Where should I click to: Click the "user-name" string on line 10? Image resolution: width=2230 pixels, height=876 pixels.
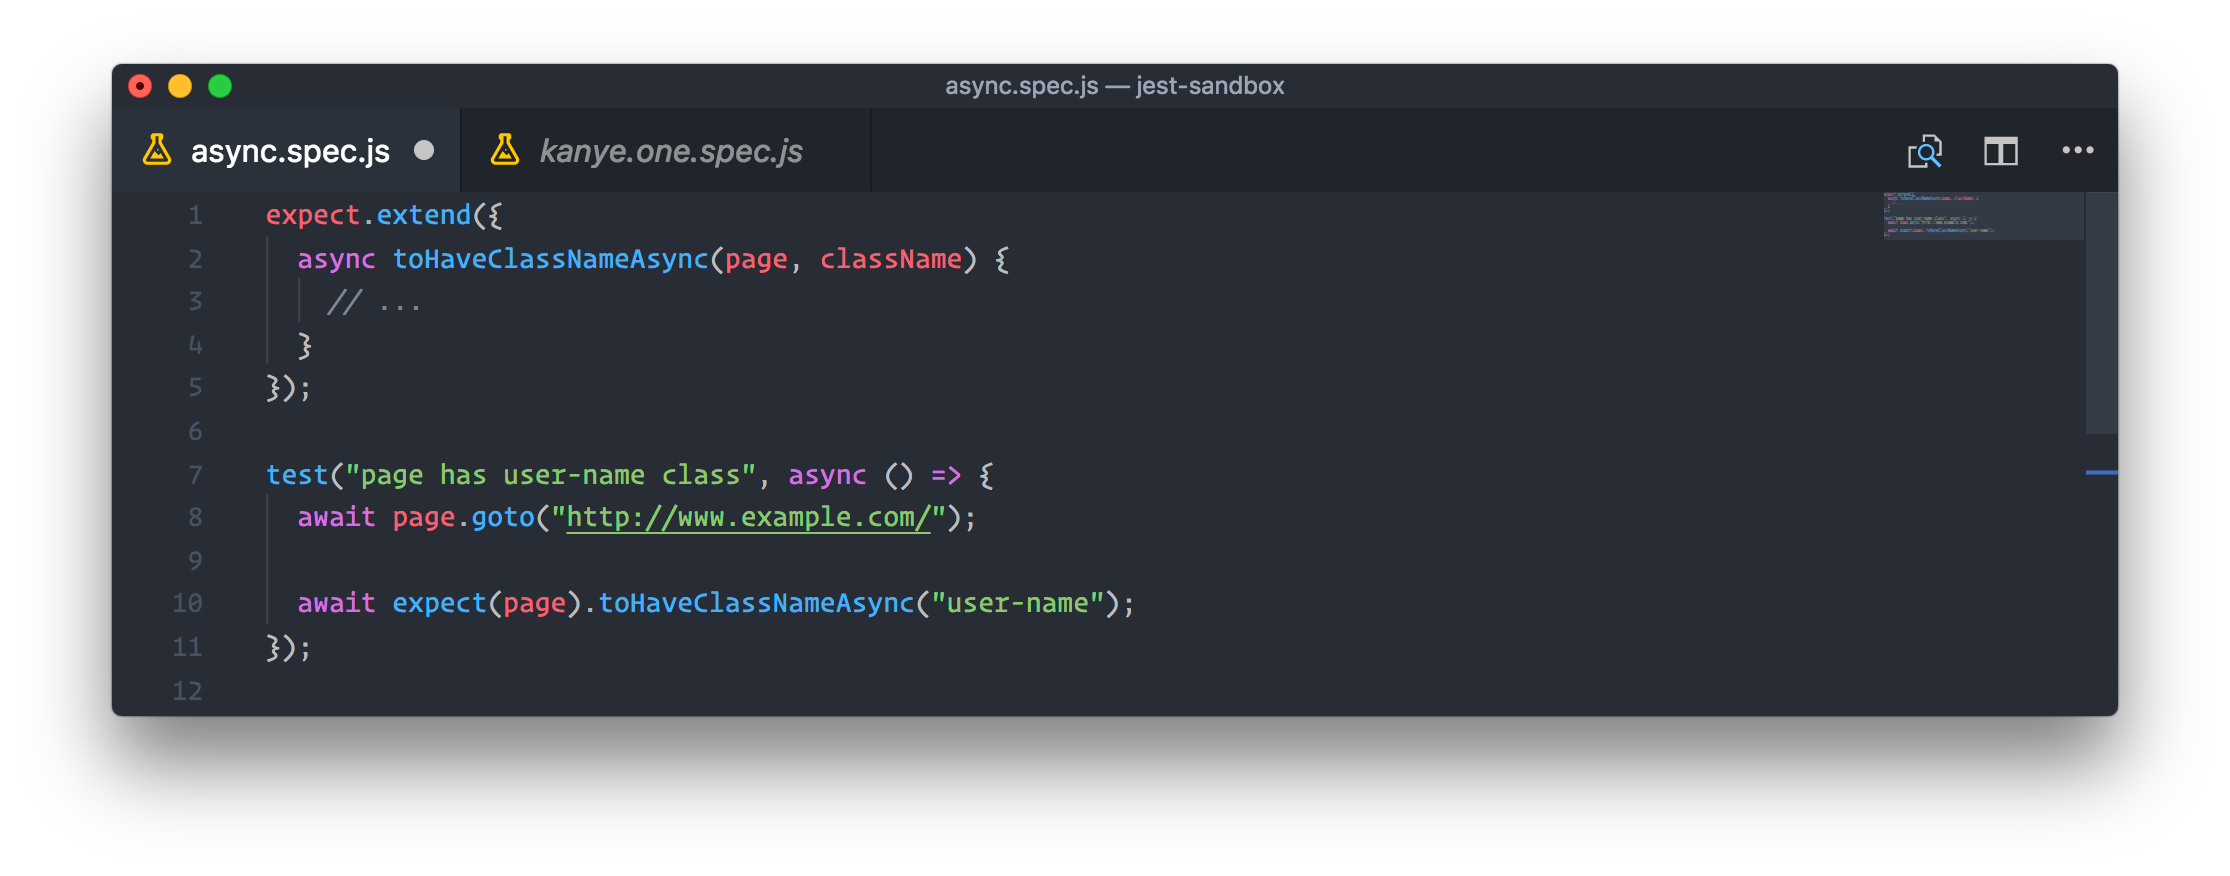1017,603
